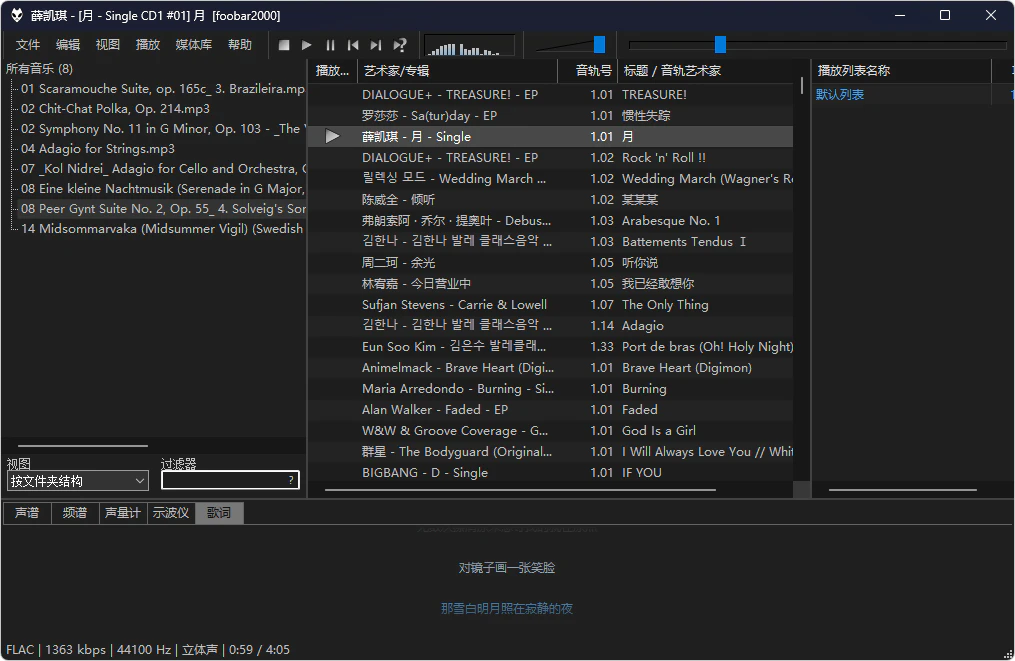The height and width of the screenshot is (661, 1015).
Task: Select the Adagio track 1.14
Action: click(550, 326)
